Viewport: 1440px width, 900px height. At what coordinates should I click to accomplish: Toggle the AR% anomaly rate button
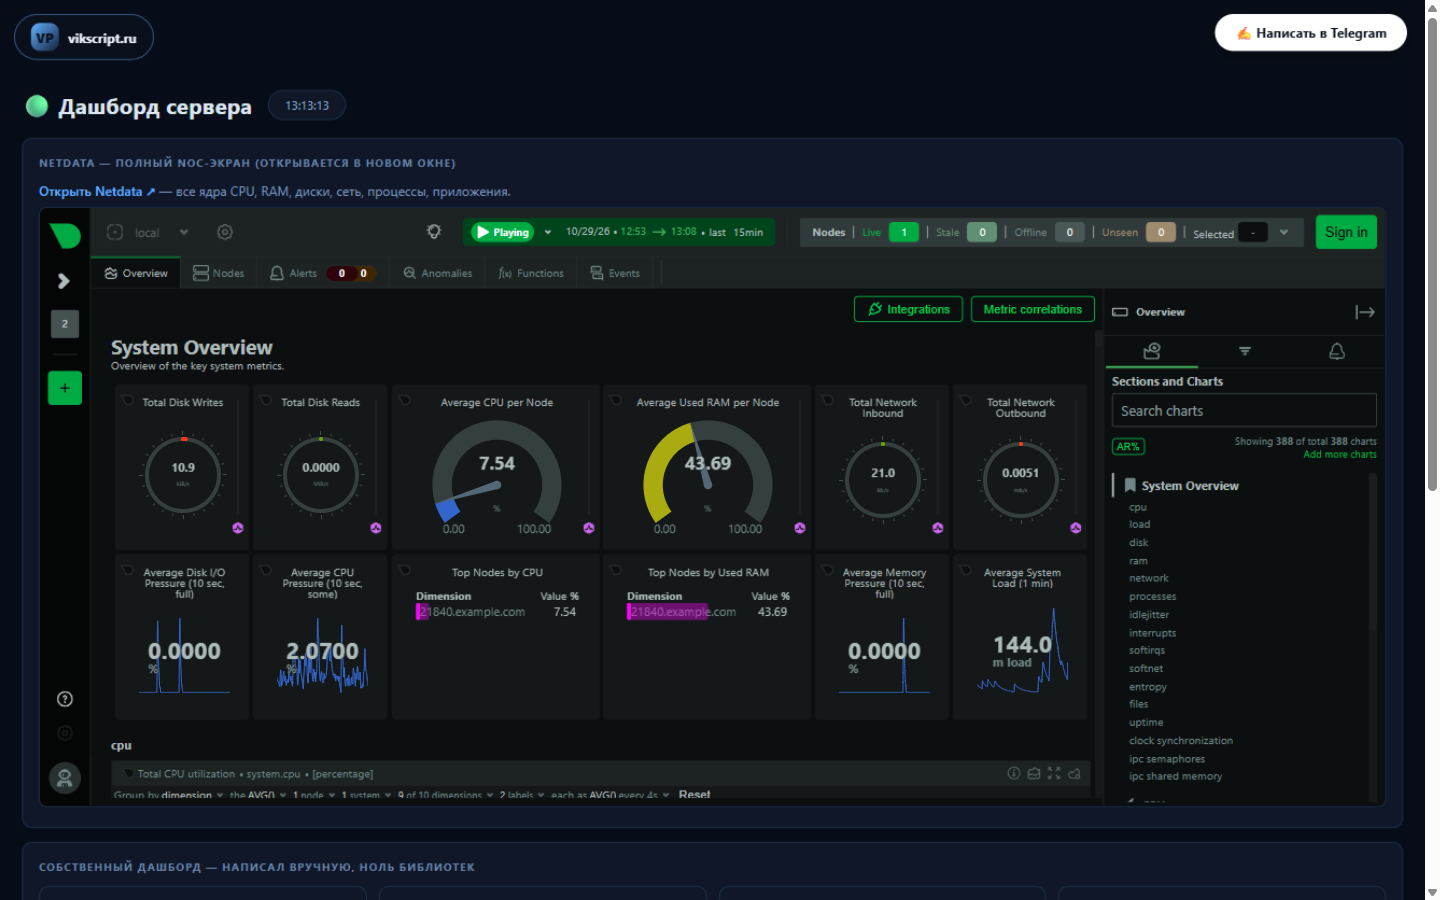click(1128, 447)
